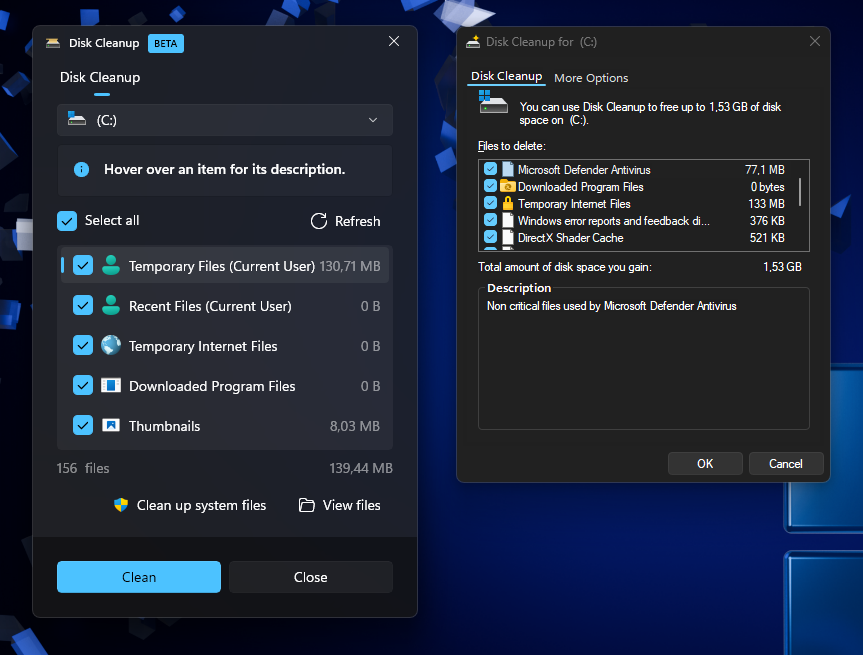Click the shield icon beside Clean up system files

pos(121,505)
